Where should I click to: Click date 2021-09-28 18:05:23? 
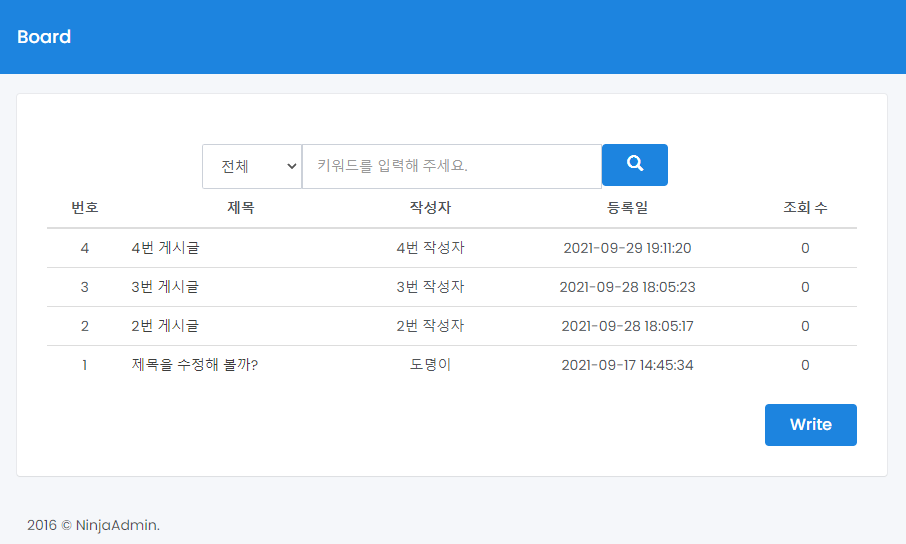pyautogui.click(x=627, y=287)
